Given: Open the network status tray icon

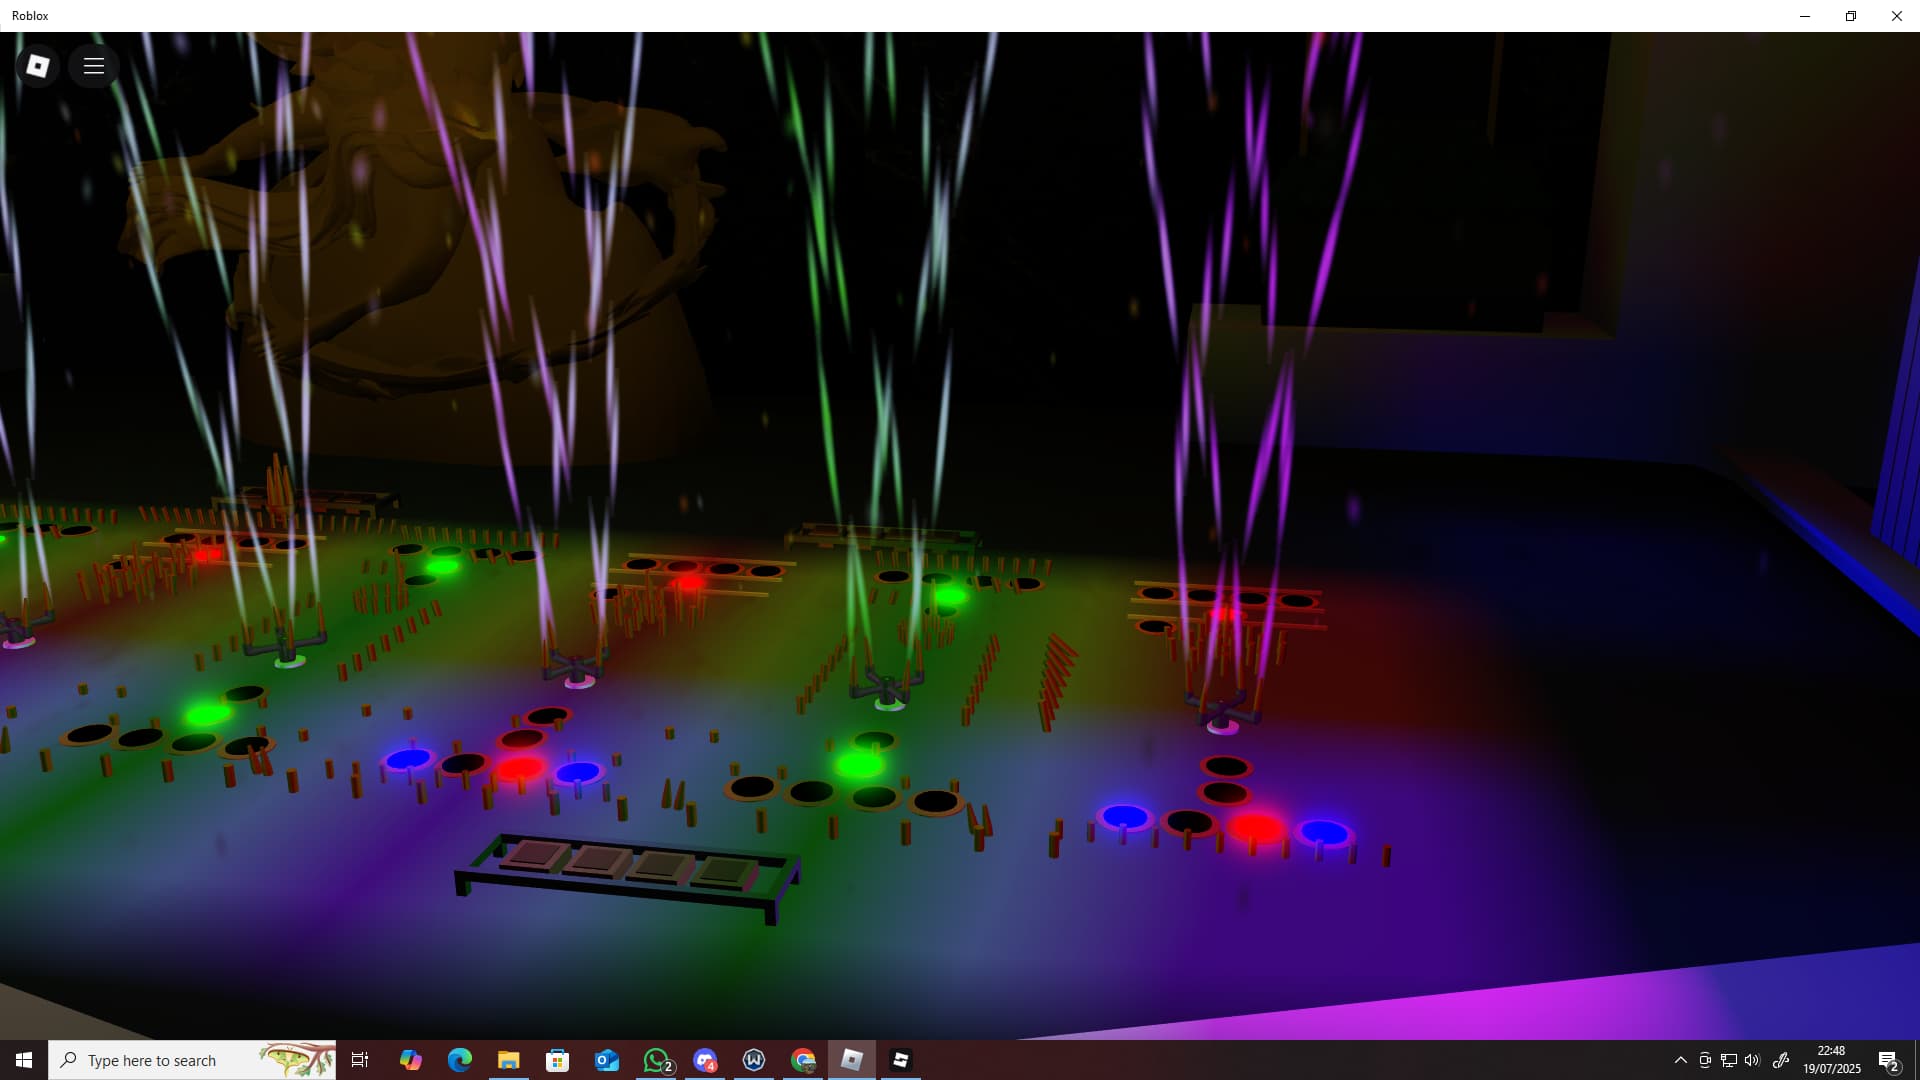Looking at the screenshot, I should [1728, 1060].
